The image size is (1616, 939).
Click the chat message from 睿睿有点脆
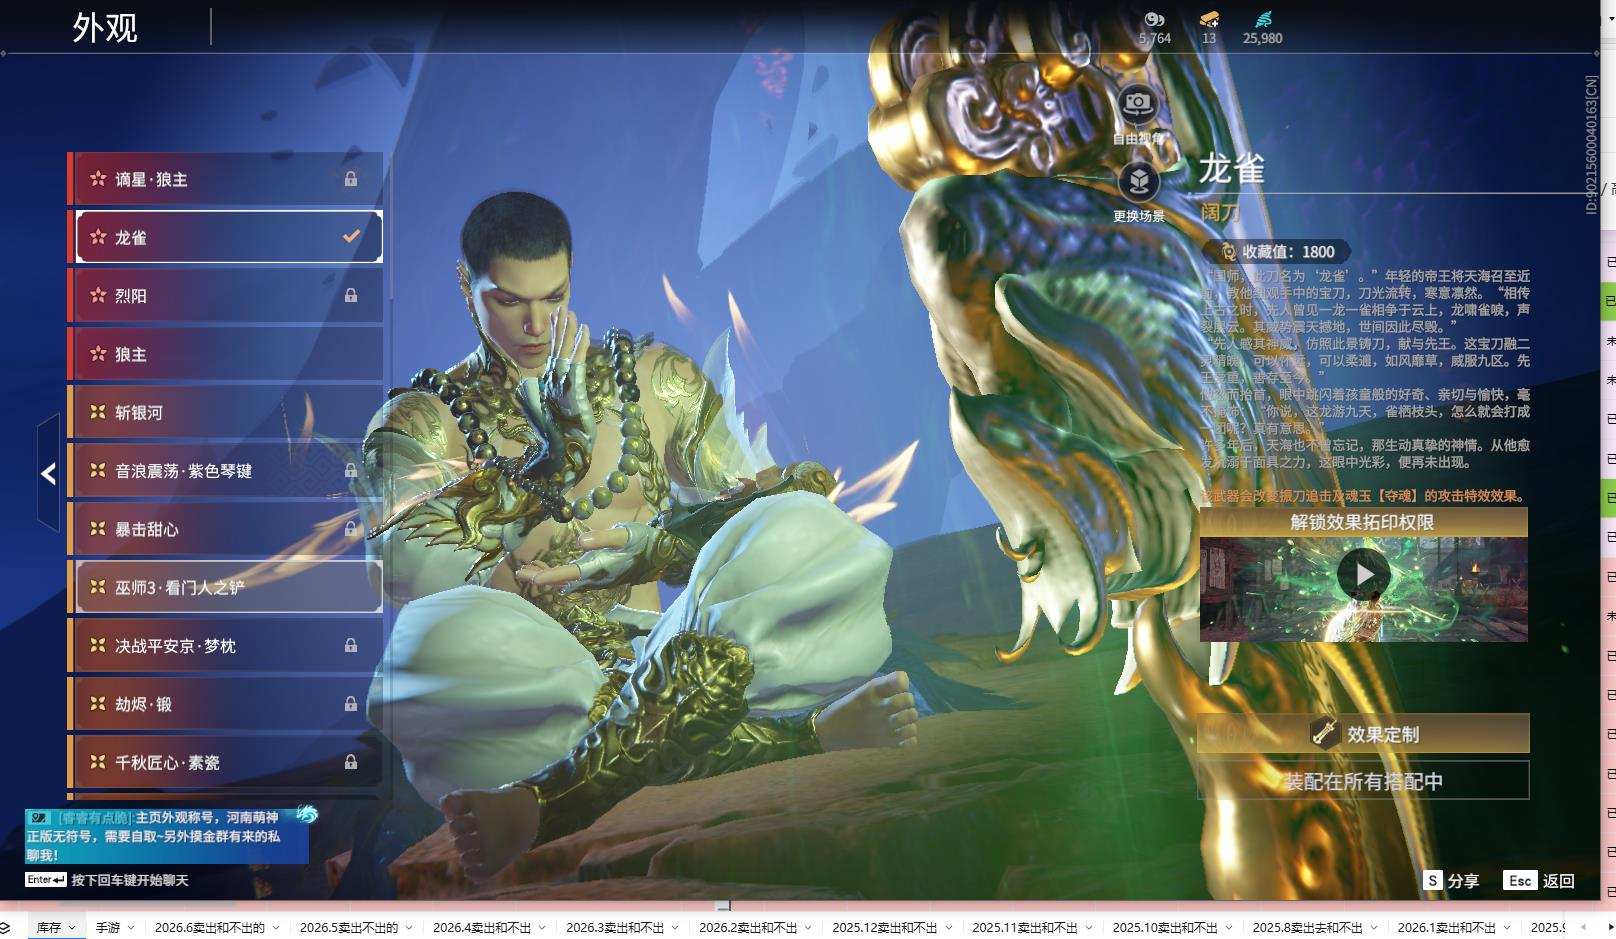[167, 836]
